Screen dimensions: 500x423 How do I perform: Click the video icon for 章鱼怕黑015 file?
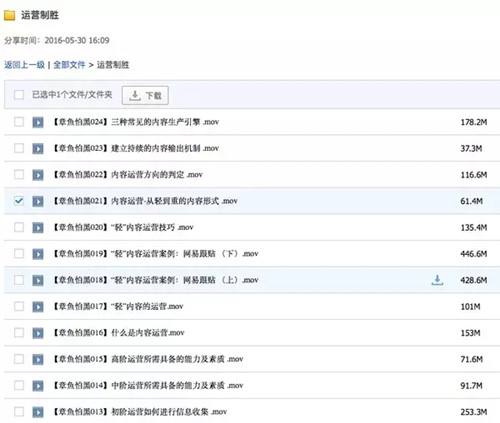point(38,359)
